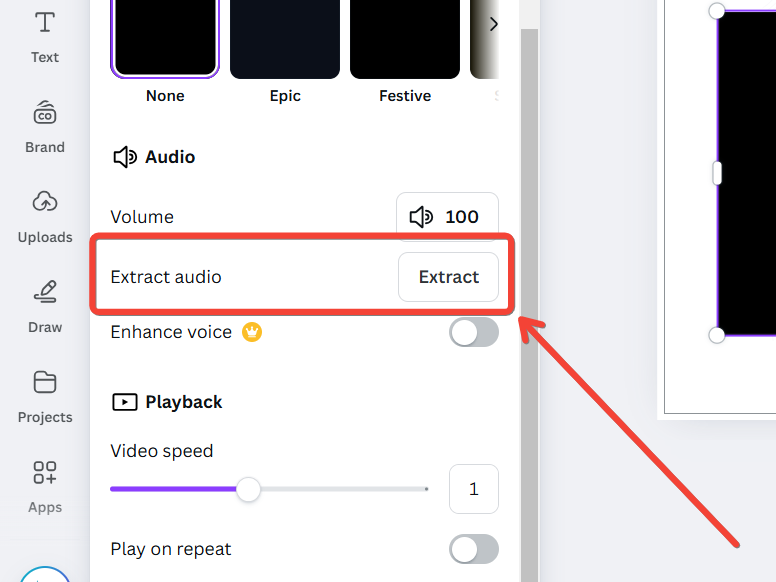Click the left-side resize handle on the video

pyautogui.click(x=717, y=173)
